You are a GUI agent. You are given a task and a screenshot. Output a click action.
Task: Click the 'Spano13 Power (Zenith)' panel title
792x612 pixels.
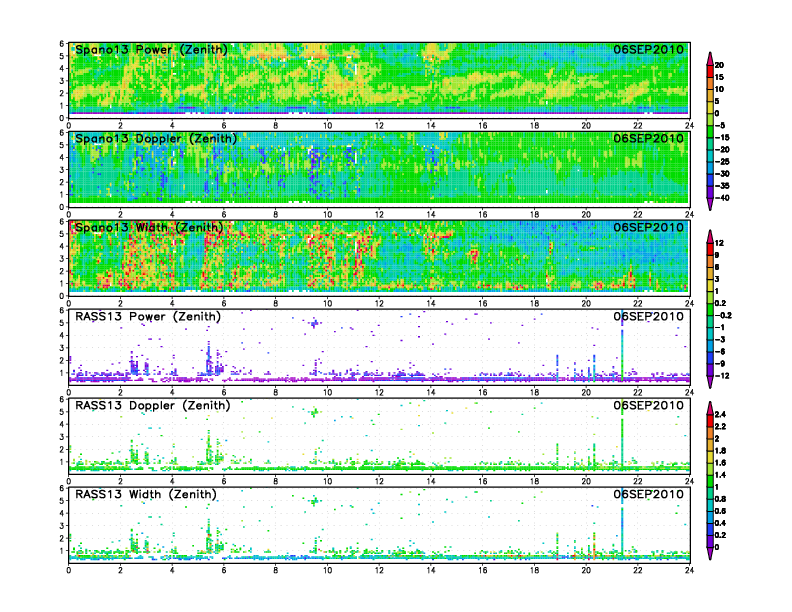click(151, 50)
